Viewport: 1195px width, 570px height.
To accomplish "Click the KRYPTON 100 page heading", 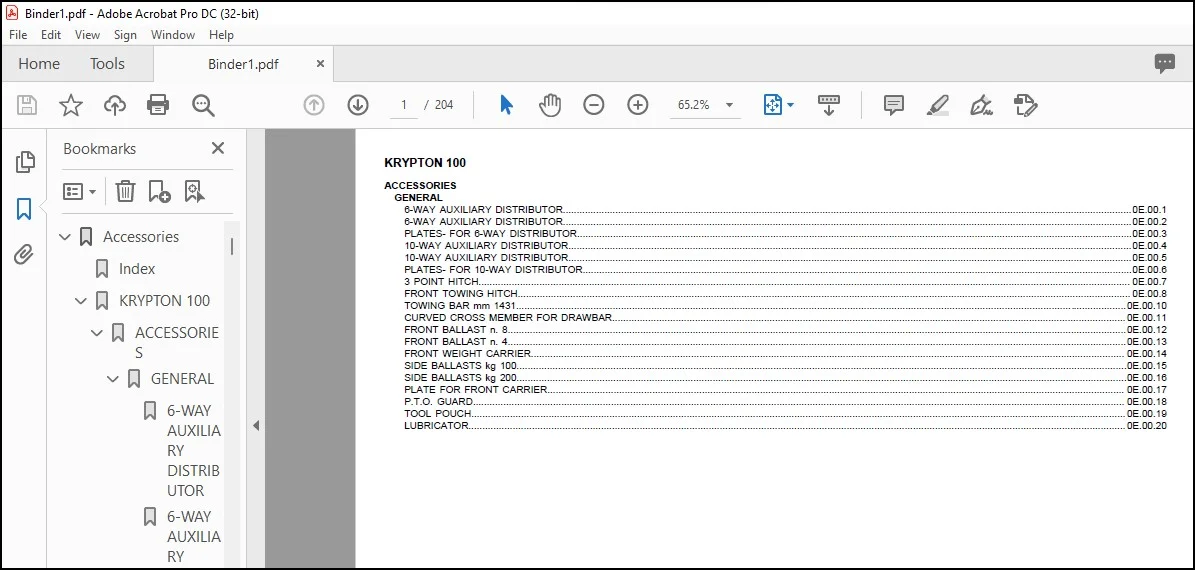I will tap(425, 162).
